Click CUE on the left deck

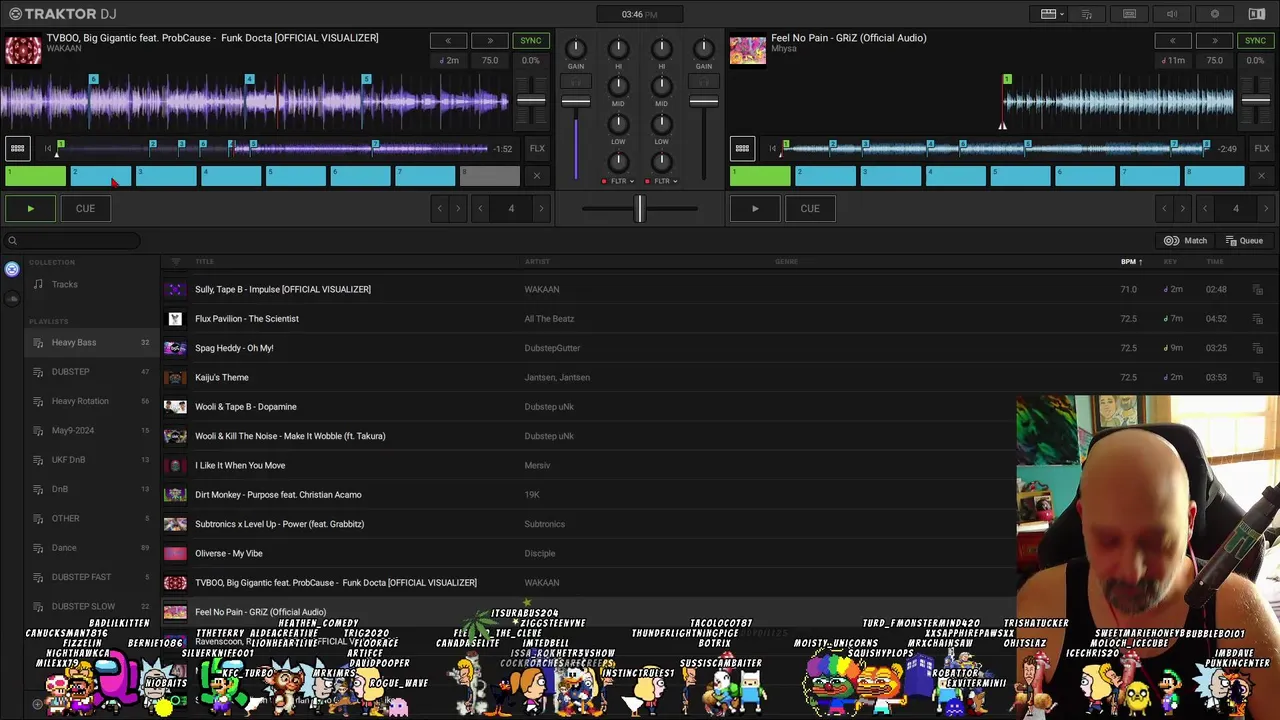85,208
